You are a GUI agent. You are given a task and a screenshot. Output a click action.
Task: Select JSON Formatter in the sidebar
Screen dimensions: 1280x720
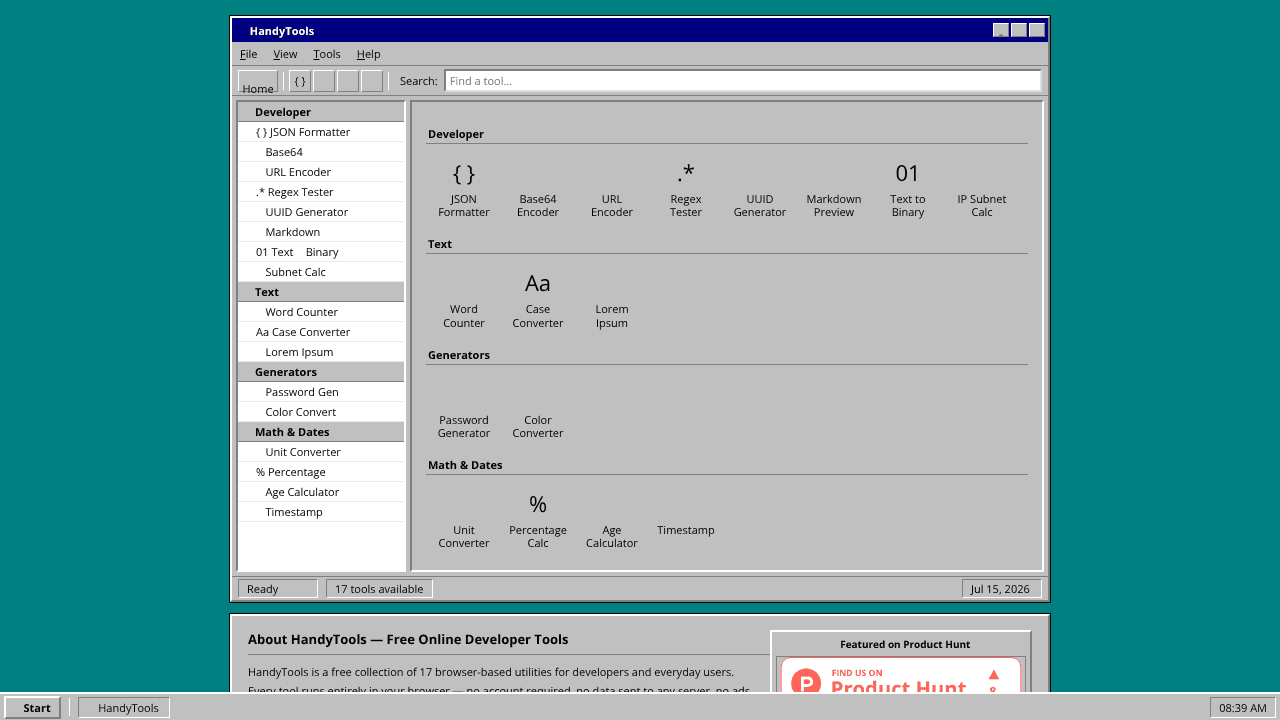coord(321,132)
